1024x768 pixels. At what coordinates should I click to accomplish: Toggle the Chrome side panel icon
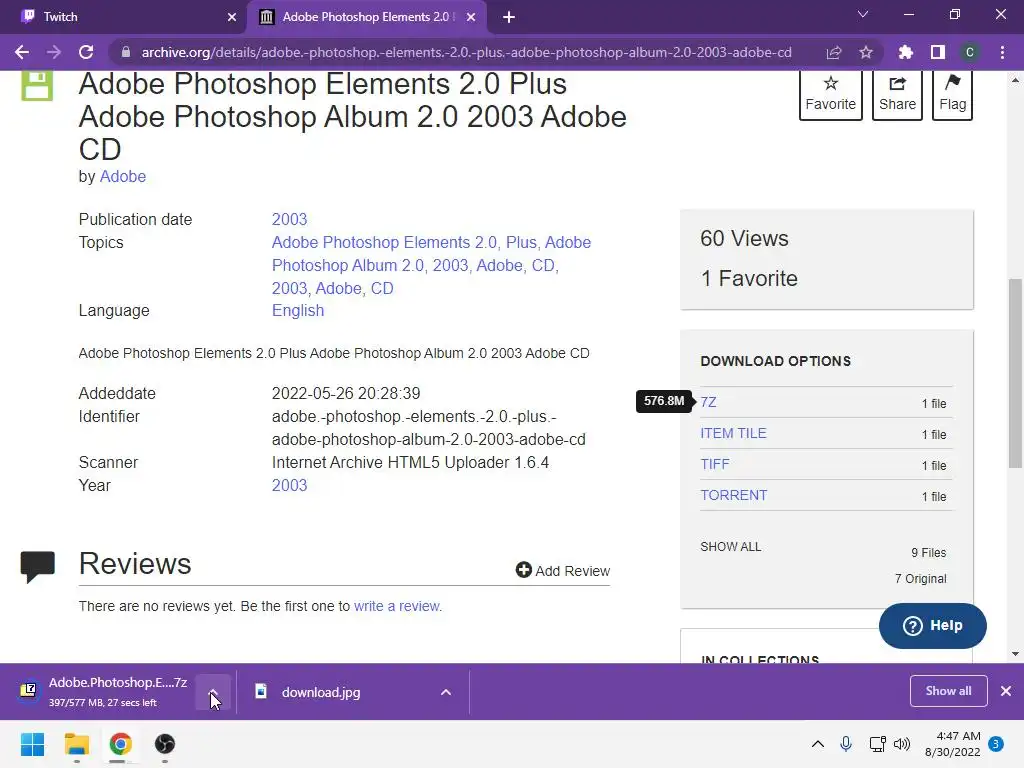(938, 52)
